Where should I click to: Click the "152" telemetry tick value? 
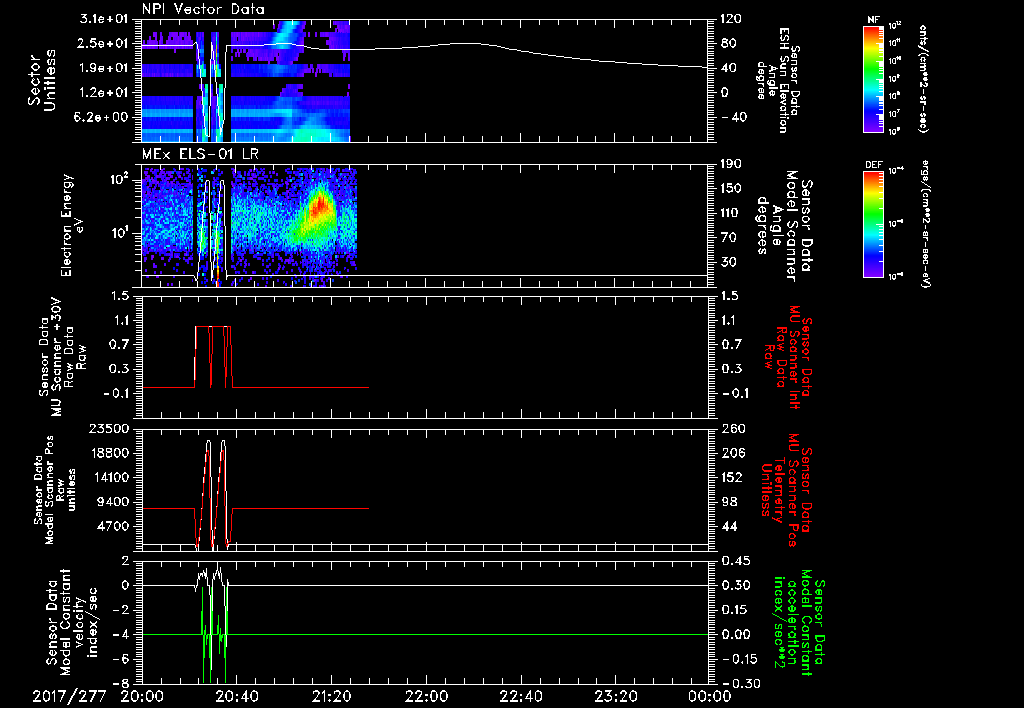pyautogui.click(x=731, y=477)
